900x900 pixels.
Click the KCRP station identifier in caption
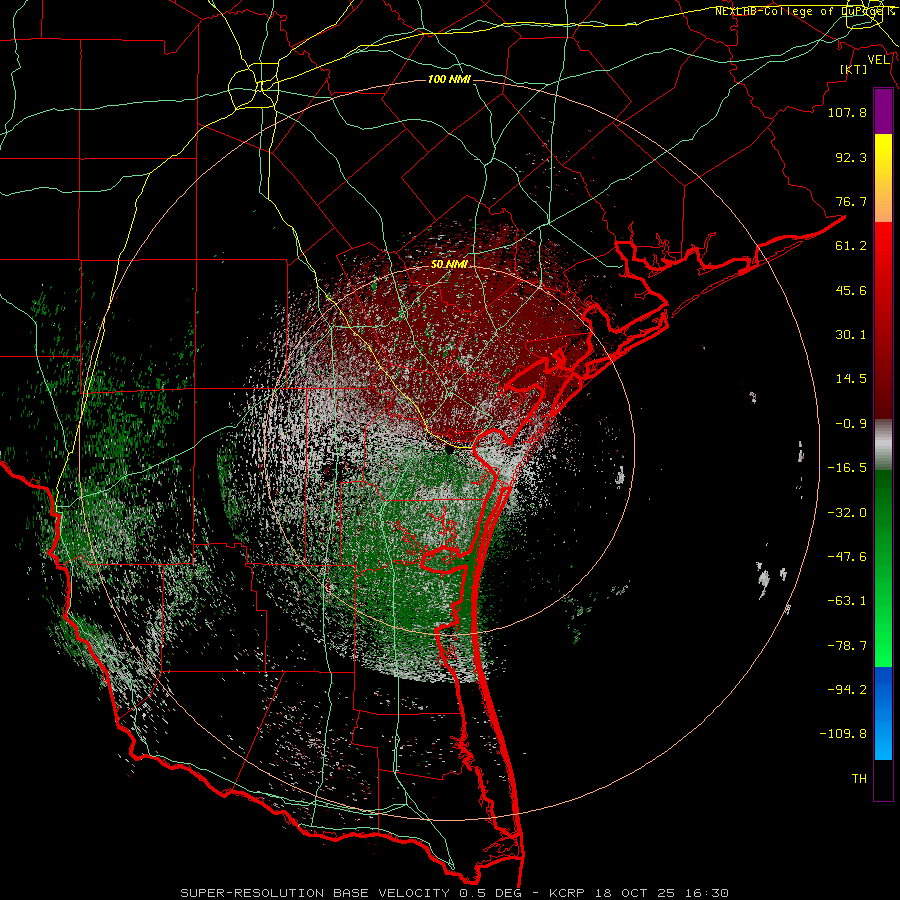pos(568,893)
